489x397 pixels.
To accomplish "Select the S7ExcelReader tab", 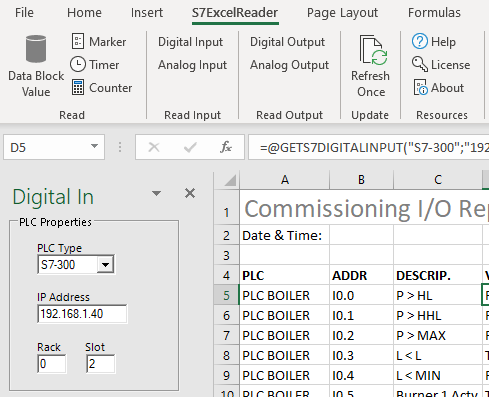I will 235,13.
